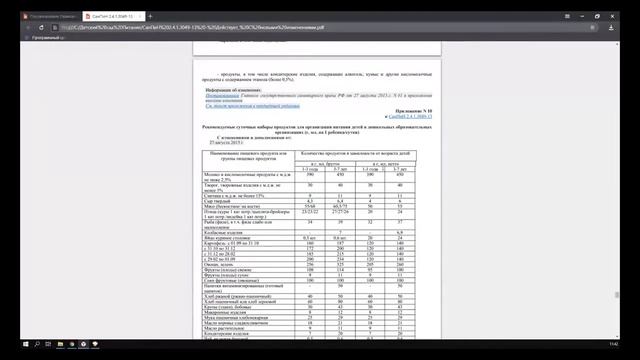
Task: Open the Постановление hyperlink
Action: pyautogui.click(x=222, y=96)
